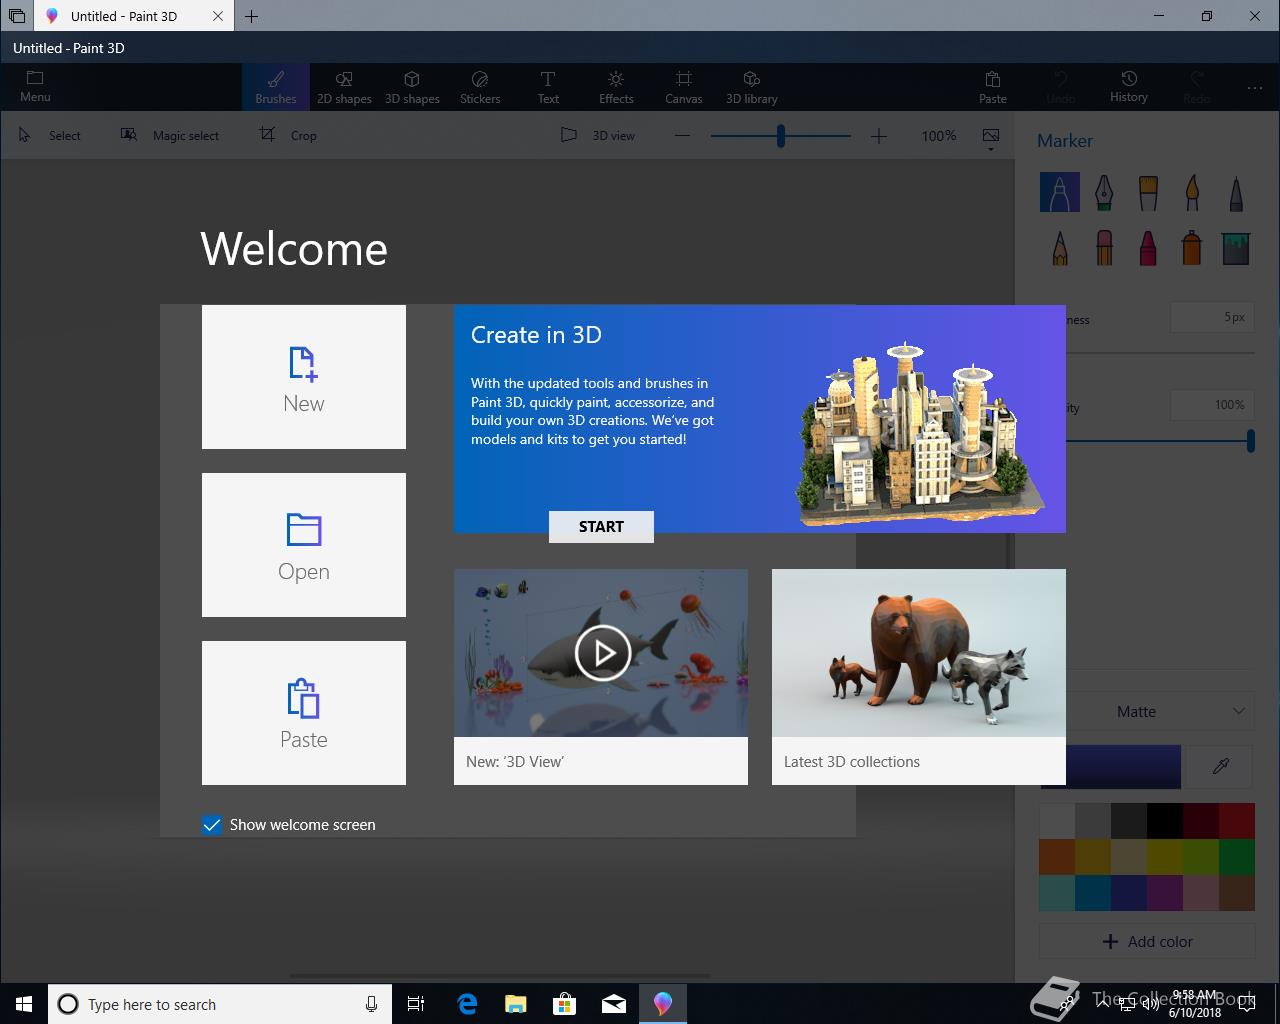
Task: Open Task View on taskbar
Action: (x=416, y=1004)
